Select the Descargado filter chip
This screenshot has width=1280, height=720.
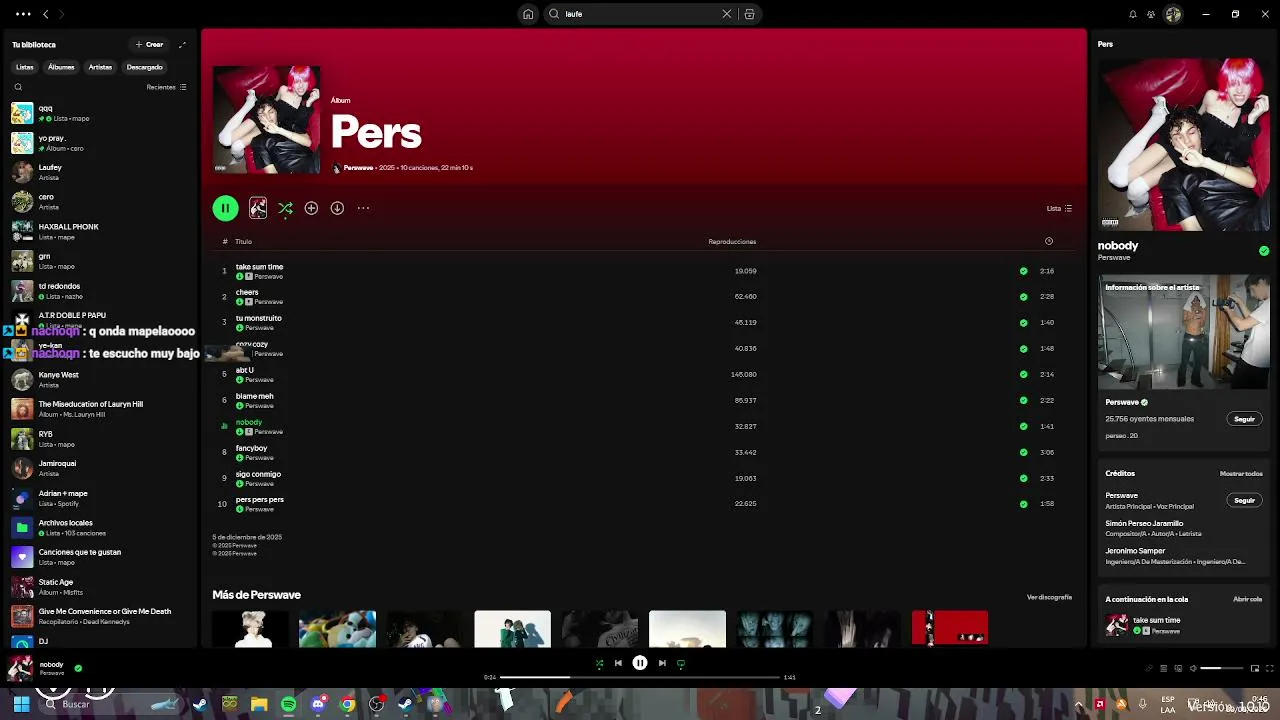click(x=144, y=67)
